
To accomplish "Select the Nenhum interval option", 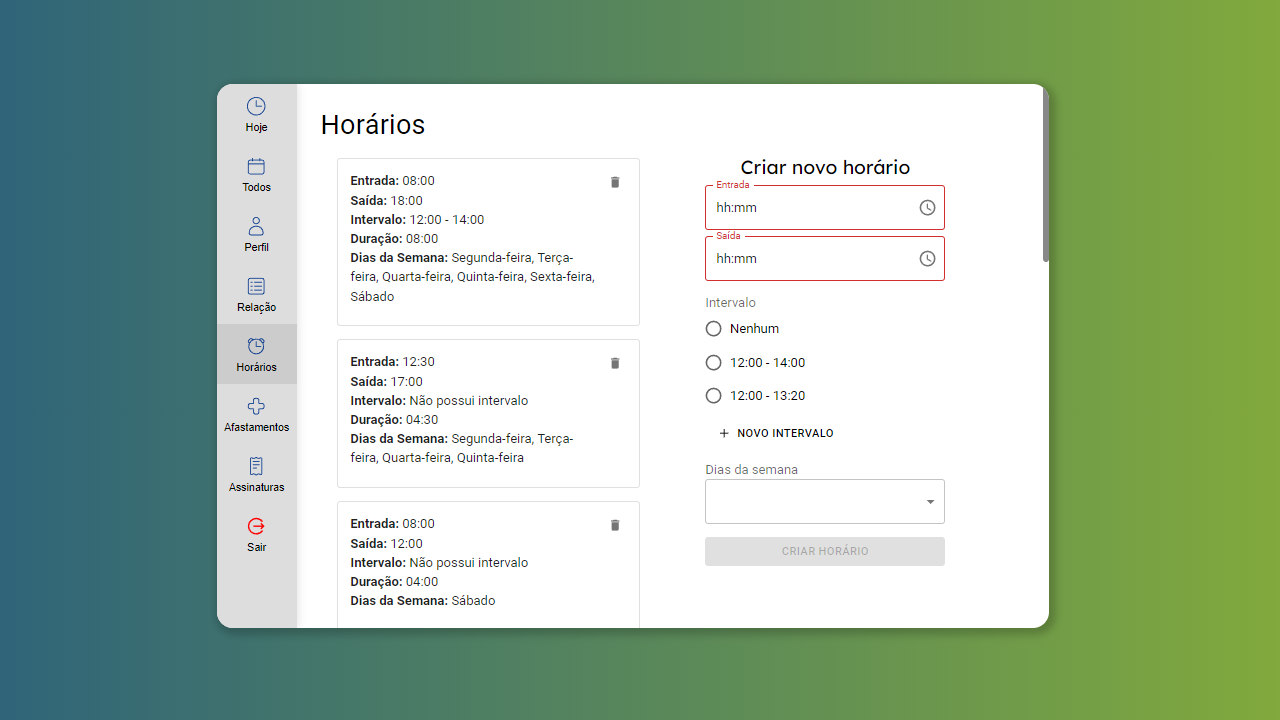I will [x=714, y=329].
